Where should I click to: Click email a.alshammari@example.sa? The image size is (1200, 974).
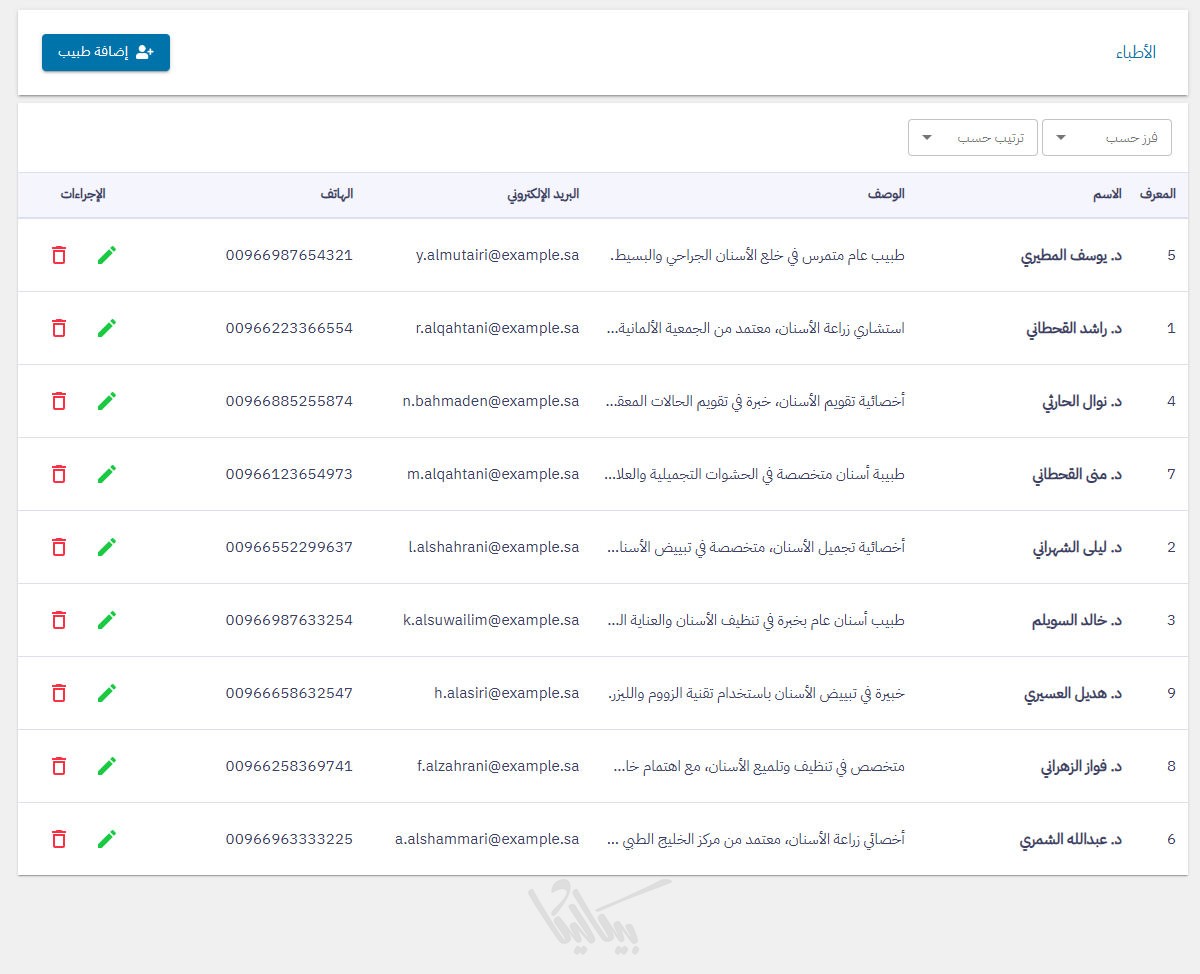[x=487, y=839]
